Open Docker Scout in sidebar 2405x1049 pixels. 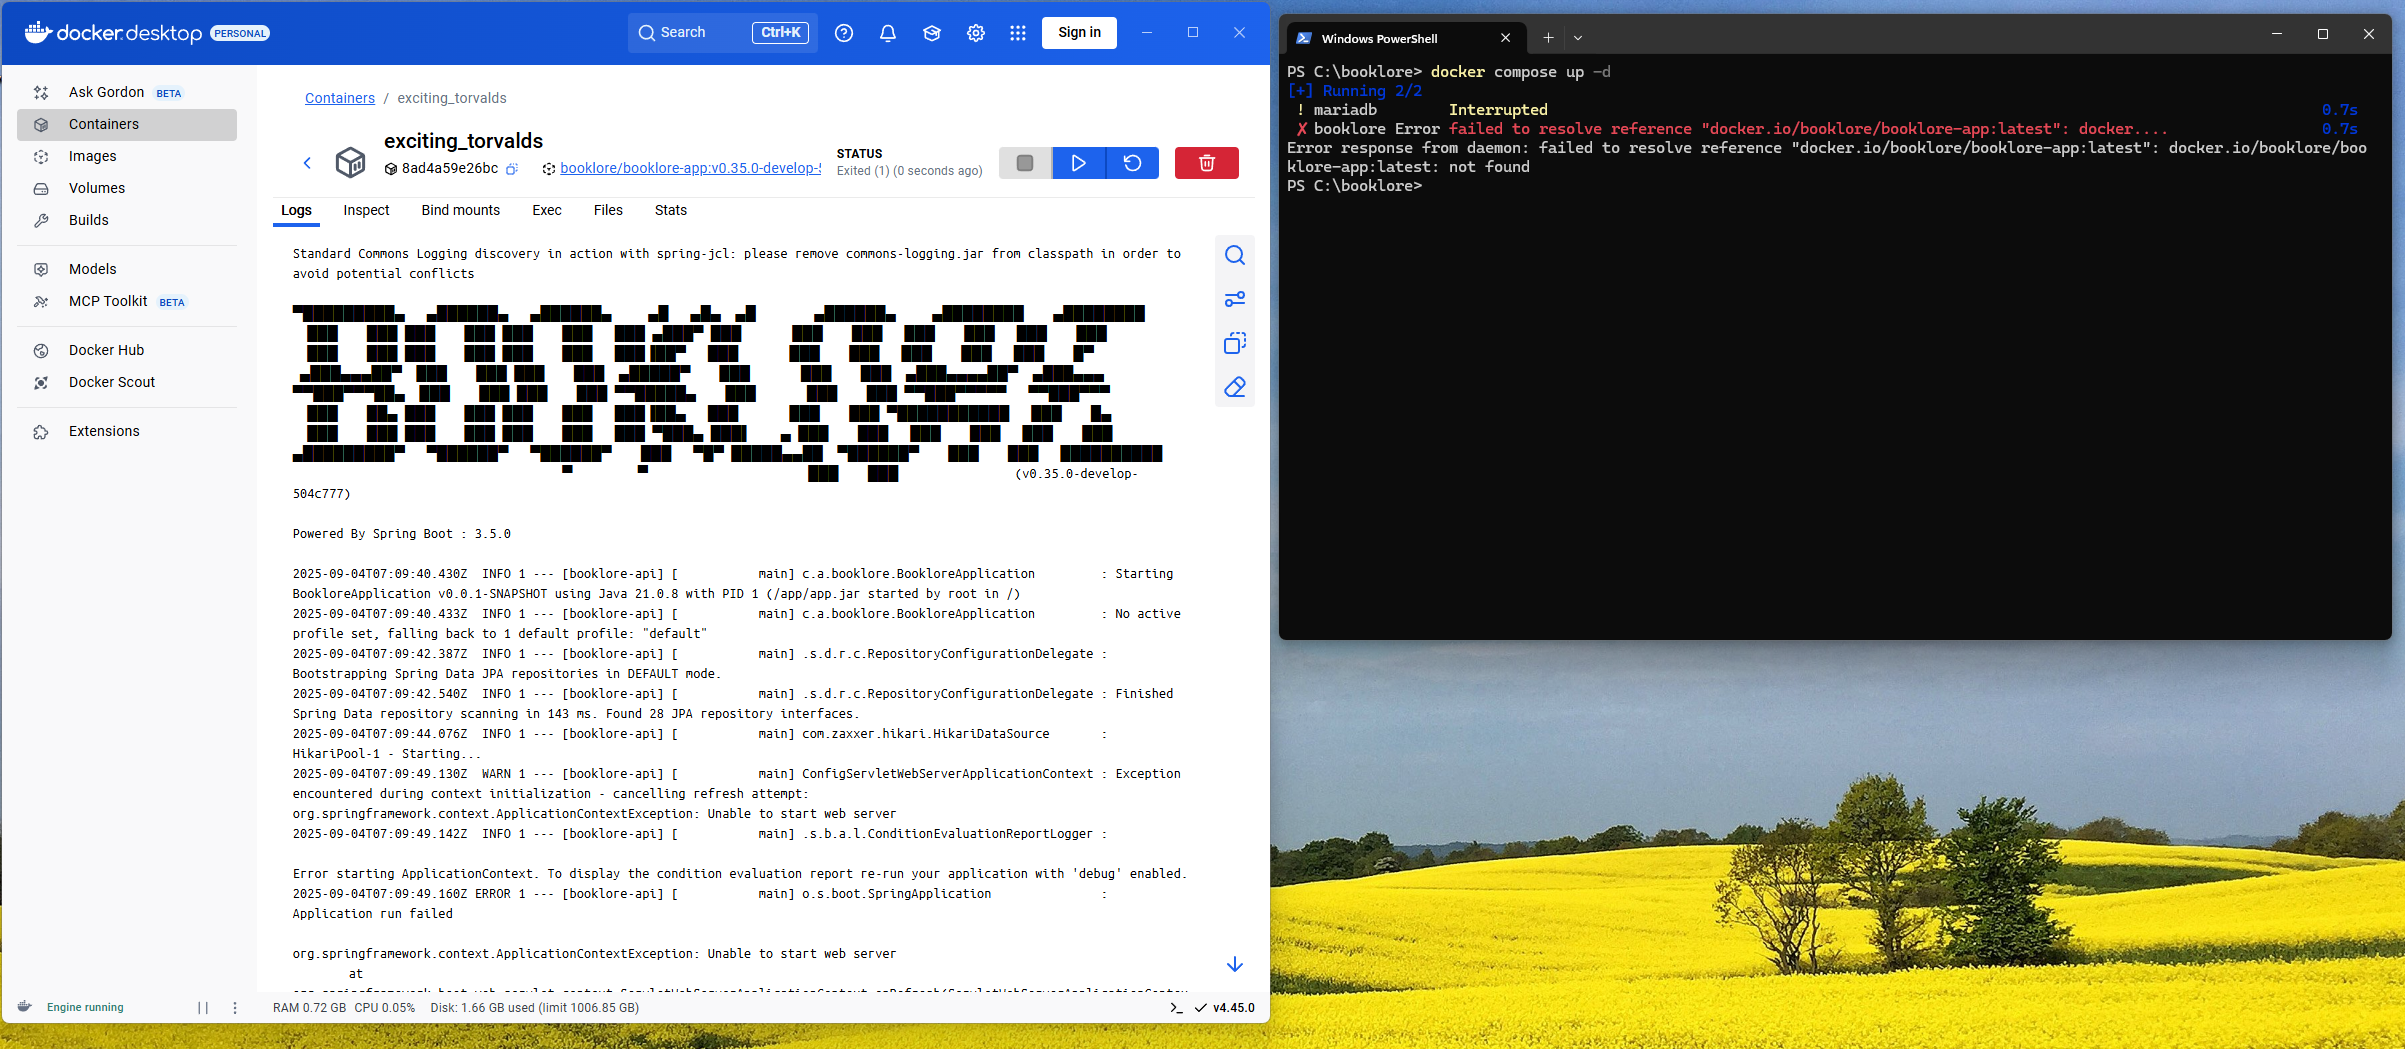tap(127, 382)
